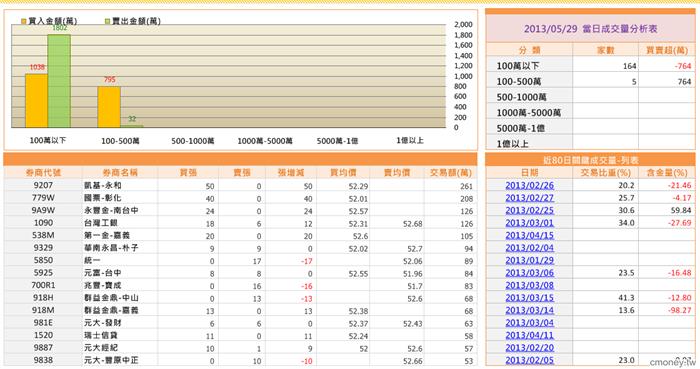Open the 2013/03/15 date link

(x=529, y=298)
